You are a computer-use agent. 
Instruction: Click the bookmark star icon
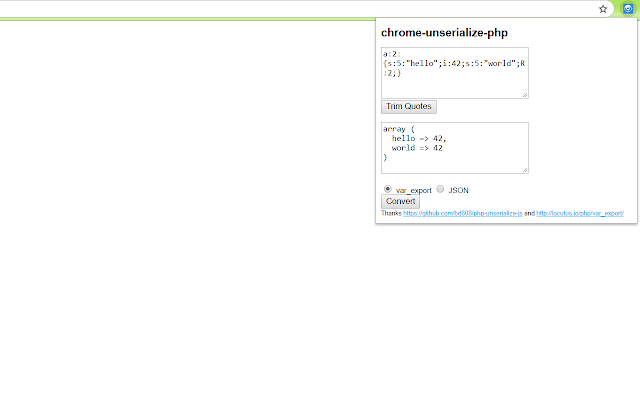click(603, 9)
